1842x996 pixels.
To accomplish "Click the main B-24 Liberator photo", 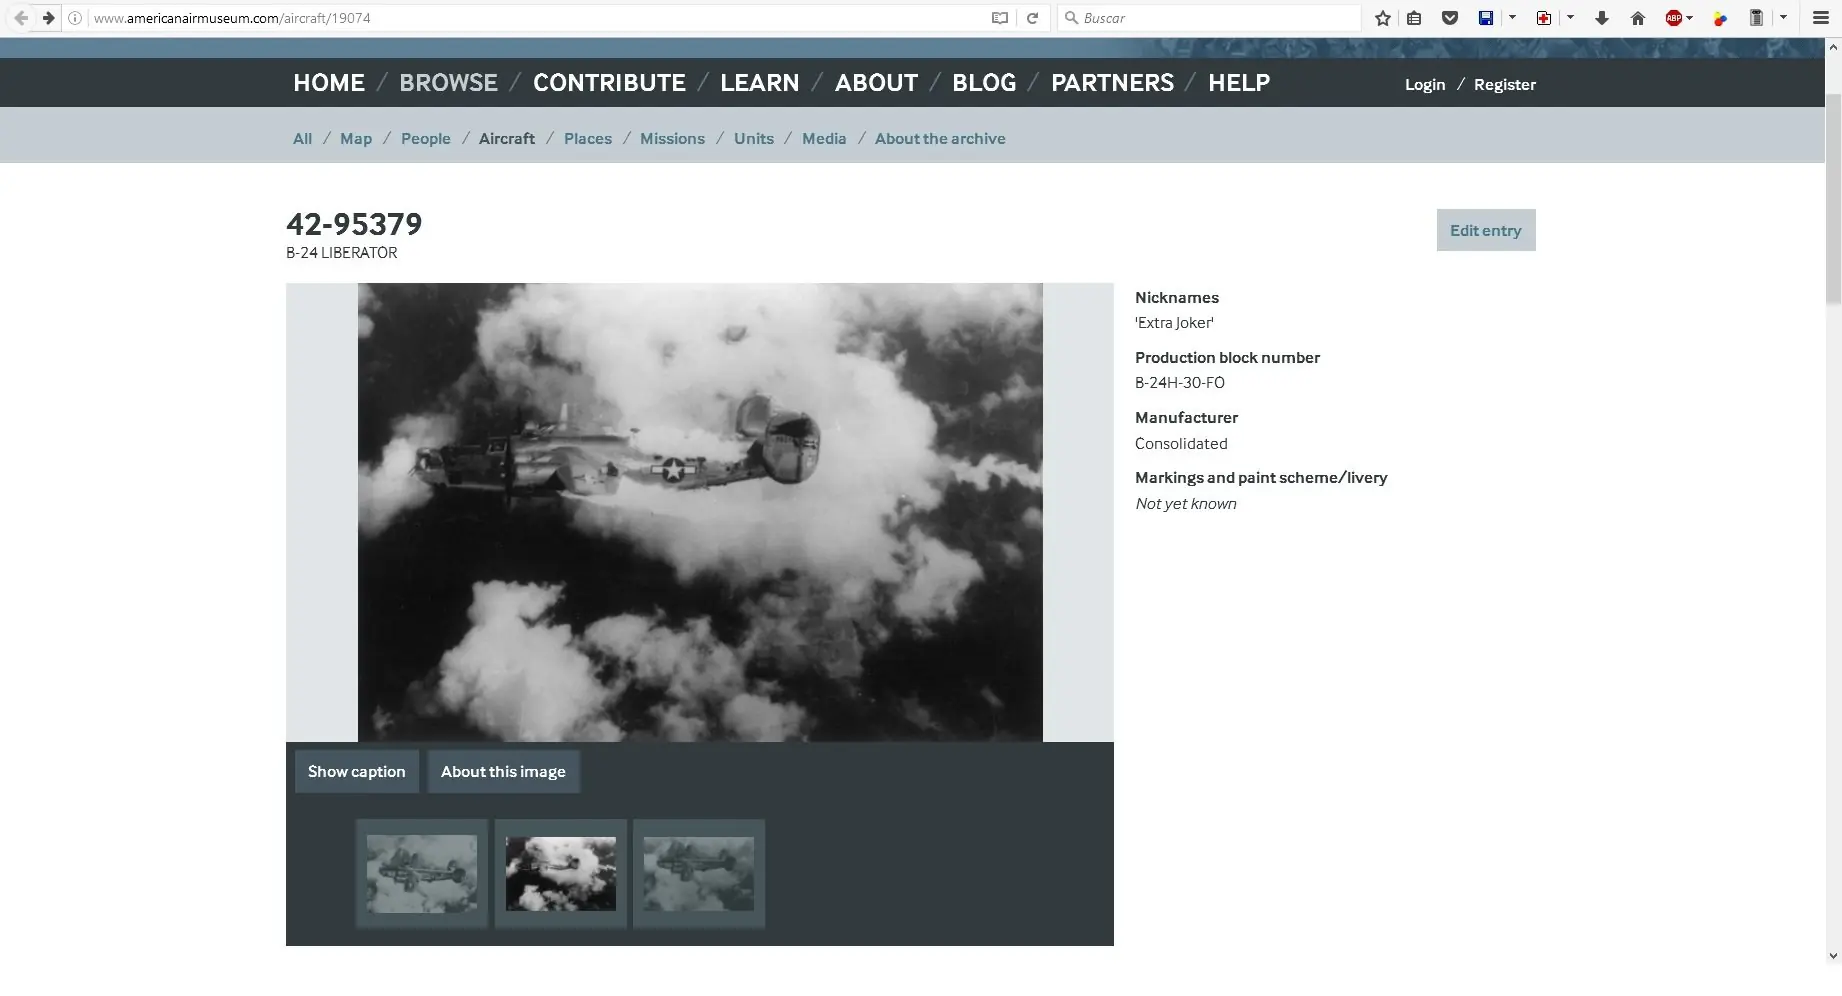I will point(700,512).
